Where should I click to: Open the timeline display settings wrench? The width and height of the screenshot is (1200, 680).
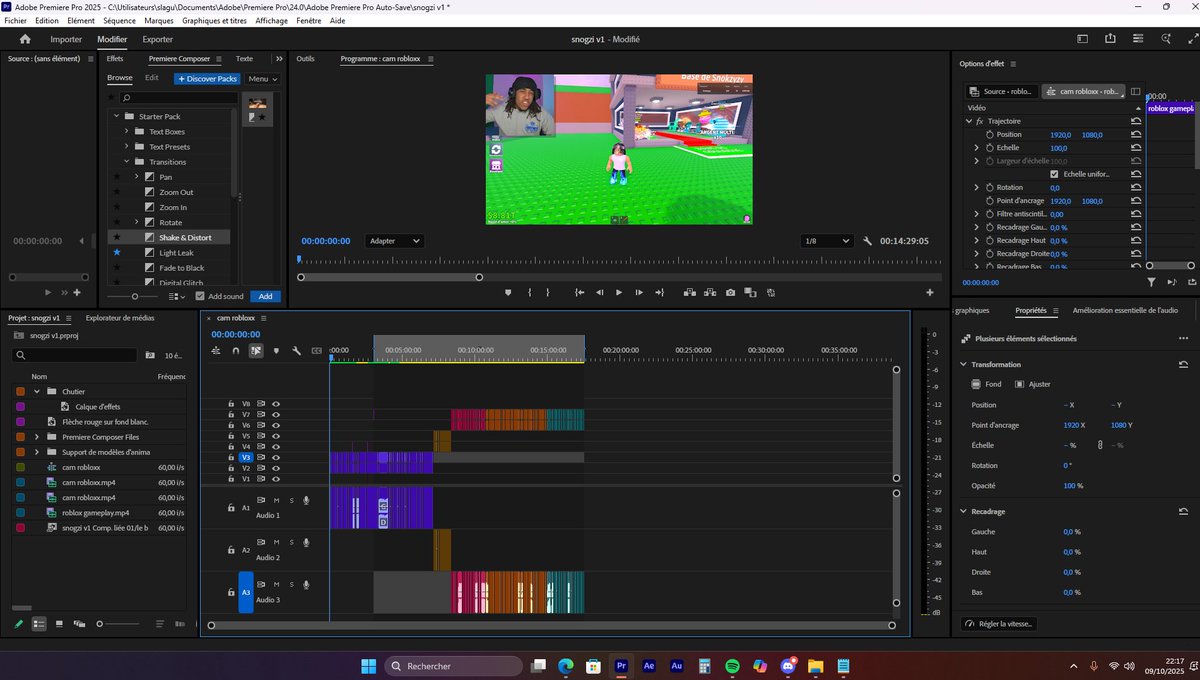pos(297,351)
